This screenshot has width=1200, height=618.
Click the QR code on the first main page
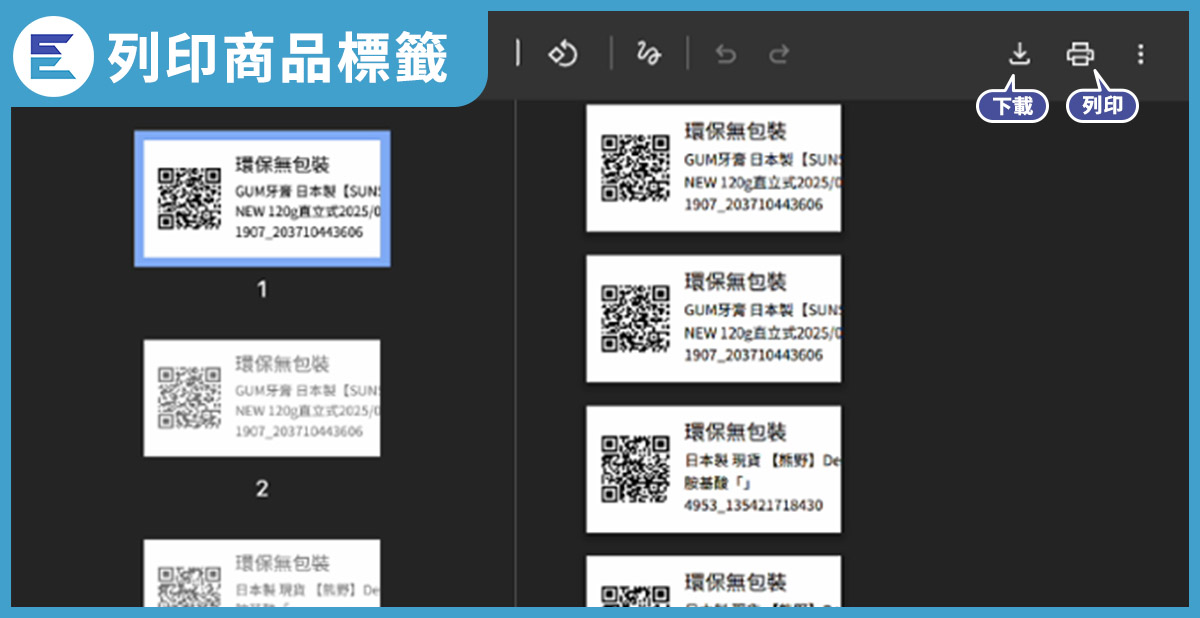635,168
